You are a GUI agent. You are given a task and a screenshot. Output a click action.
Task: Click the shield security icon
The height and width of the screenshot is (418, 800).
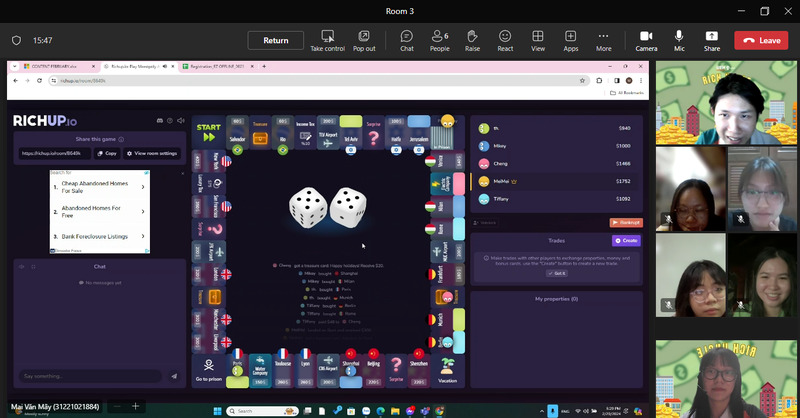(16, 40)
